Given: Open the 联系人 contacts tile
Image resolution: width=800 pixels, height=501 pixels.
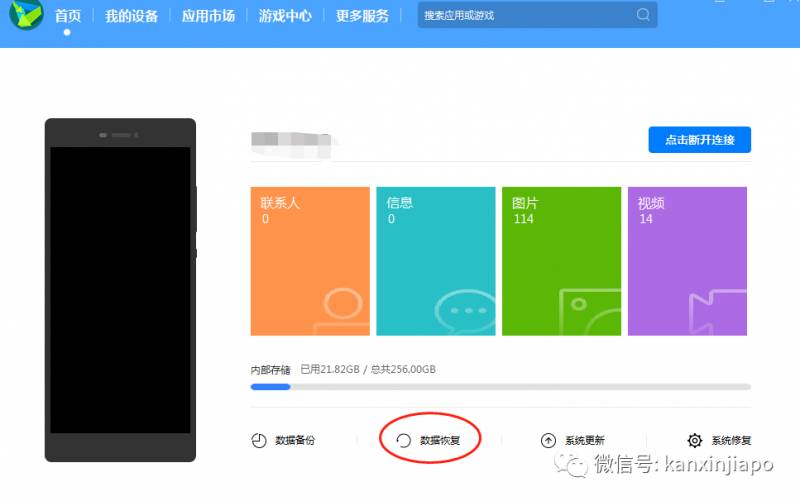Looking at the screenshot, I should point(310,261).
